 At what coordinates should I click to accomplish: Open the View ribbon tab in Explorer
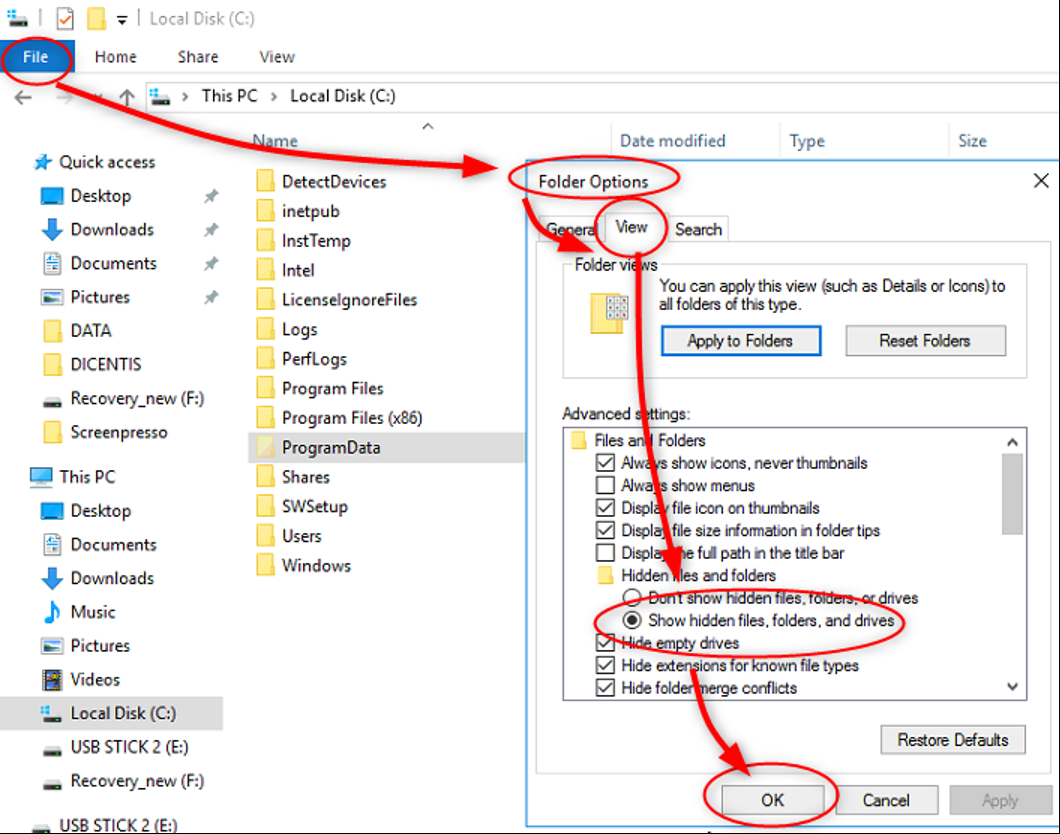point(277,57)
